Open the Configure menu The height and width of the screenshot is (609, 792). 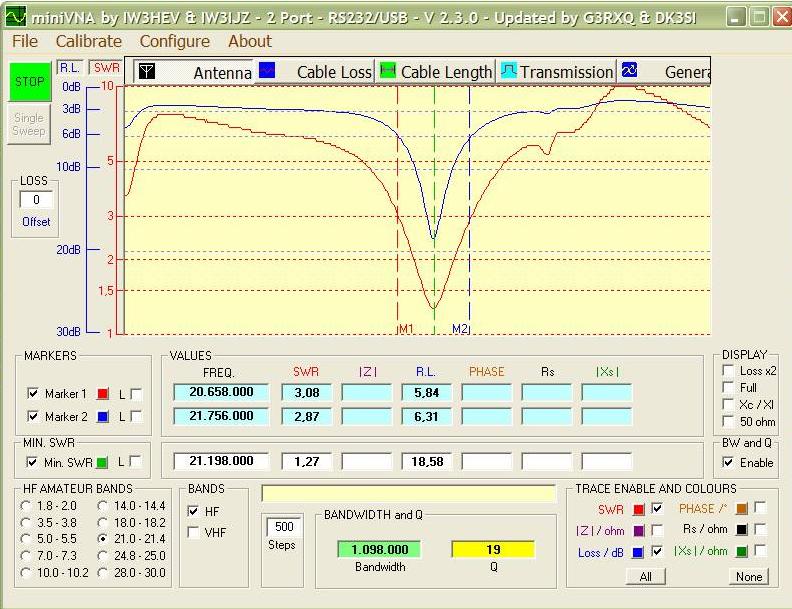pyautogui.click(x=174, y=41)
